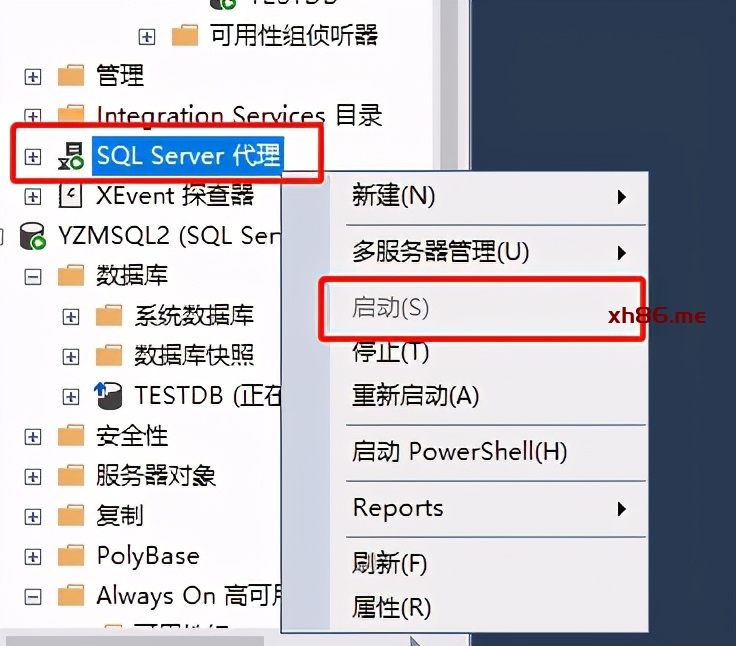736x646 pixels.
Task: Collapse the Always On 高可用性 node
Action: (32, 597)
